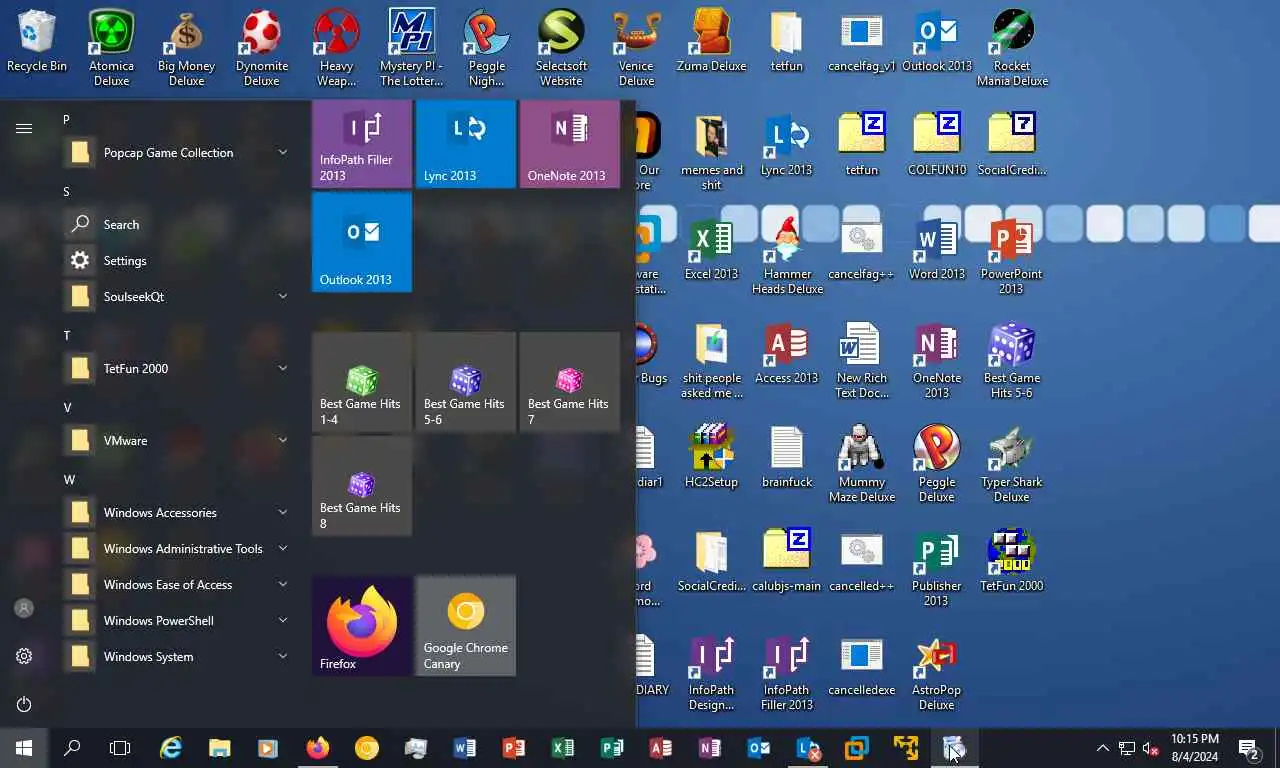The height and width of the screenshot is (768, 1280).
Task: Open the brainfuck text file
Action: pyautogui.click(x=787, y=458)
